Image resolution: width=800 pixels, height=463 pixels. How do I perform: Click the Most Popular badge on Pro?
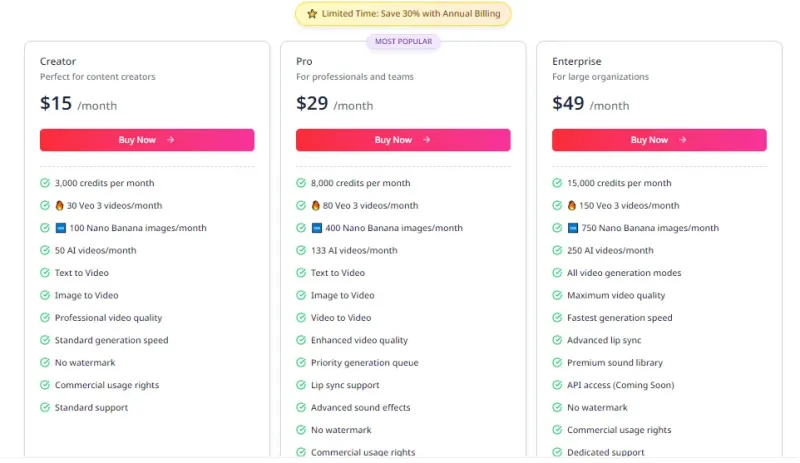404,41
